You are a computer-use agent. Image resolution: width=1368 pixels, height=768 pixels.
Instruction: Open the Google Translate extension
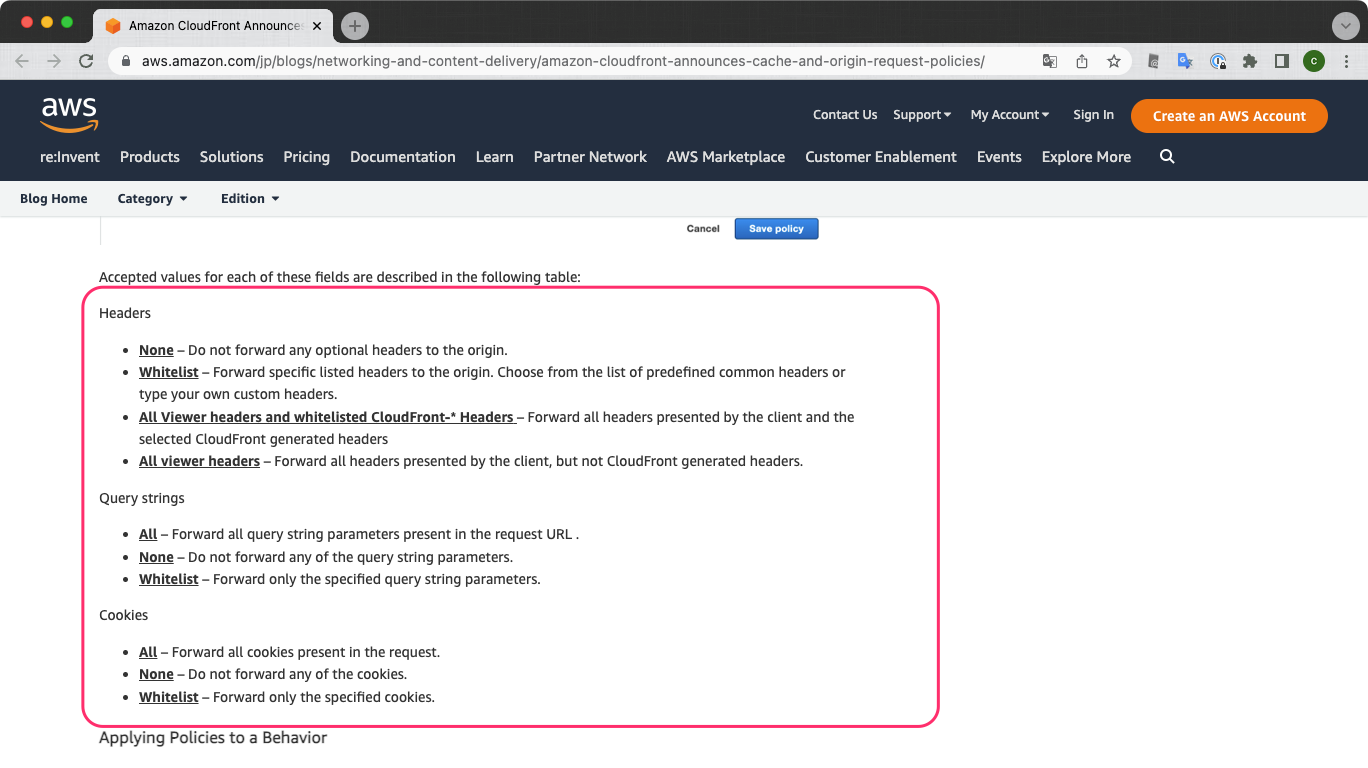pyautogui.click(x=1185, y=61)
